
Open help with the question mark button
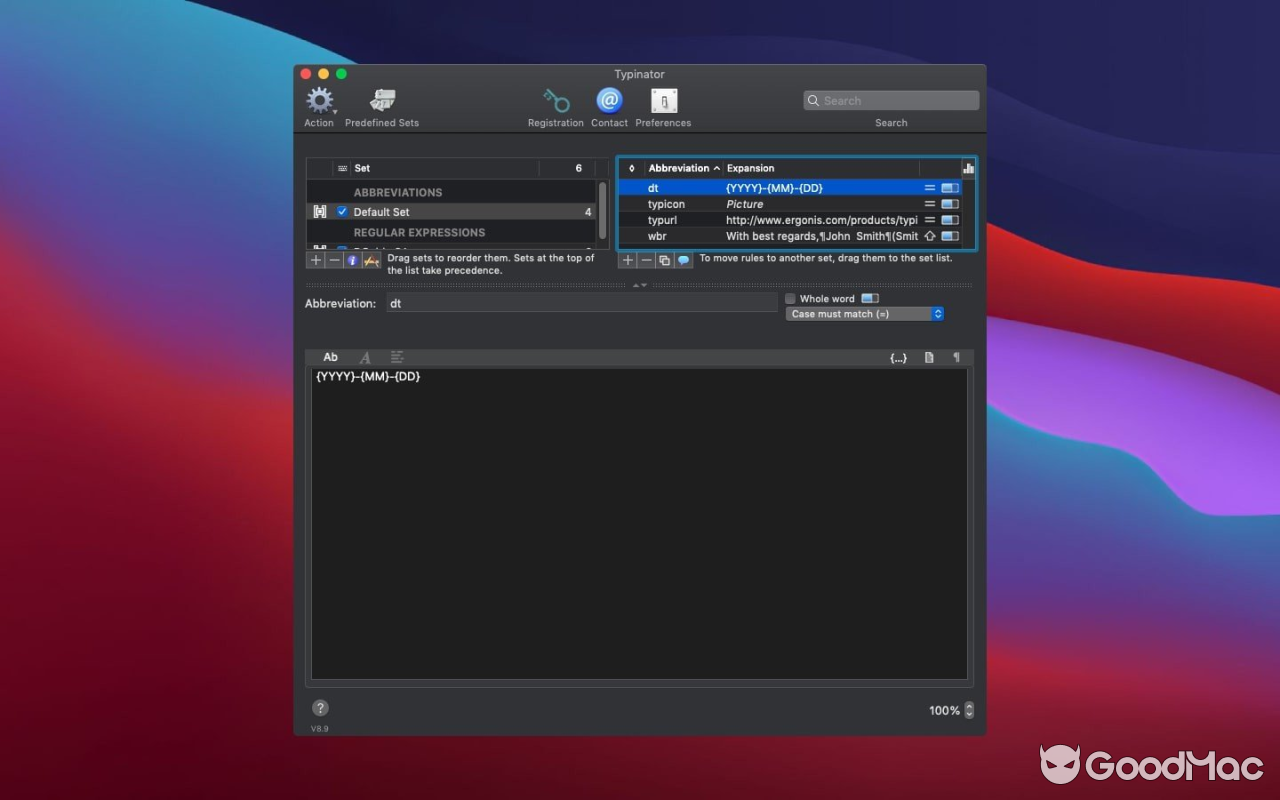[320, 707]
